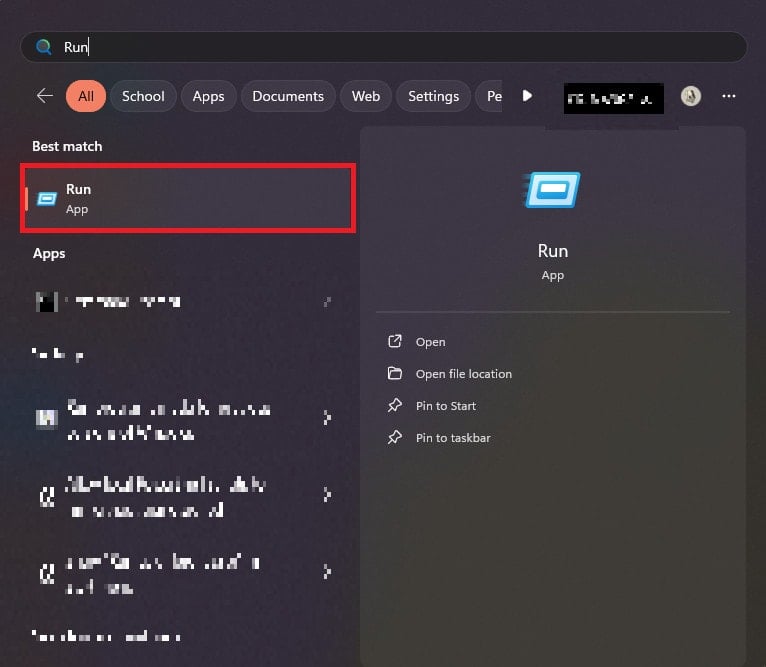The width and height of the screenshot is (766, 667).
Task: Open the user profile avatar
Action: point(691,96)
